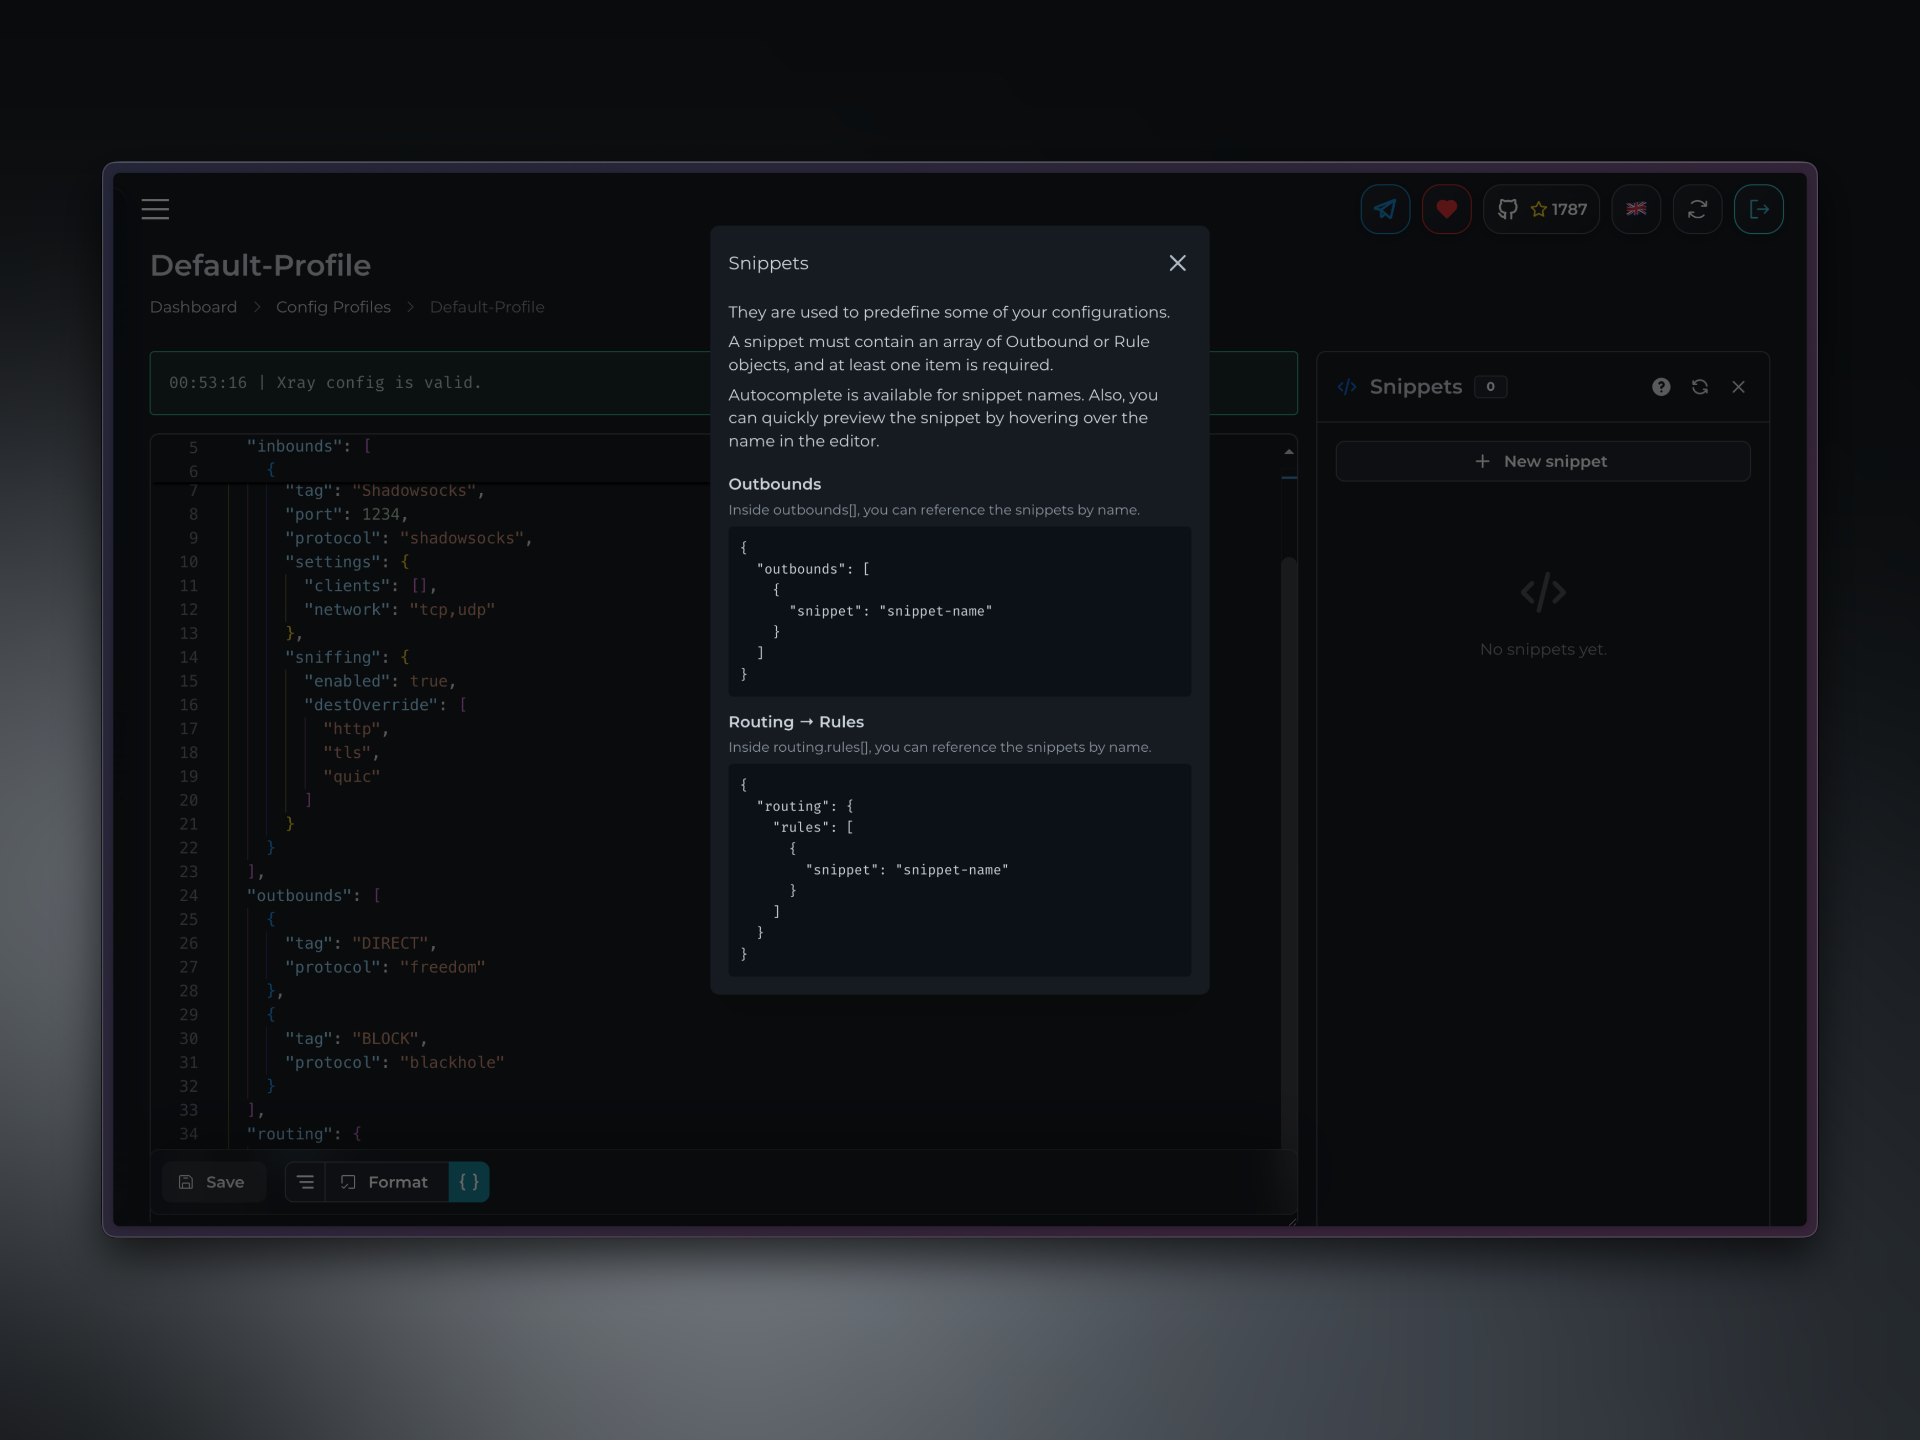1920x1440 pixels.
Task: Click the red heart donate icon
Action: (1446, 209)
